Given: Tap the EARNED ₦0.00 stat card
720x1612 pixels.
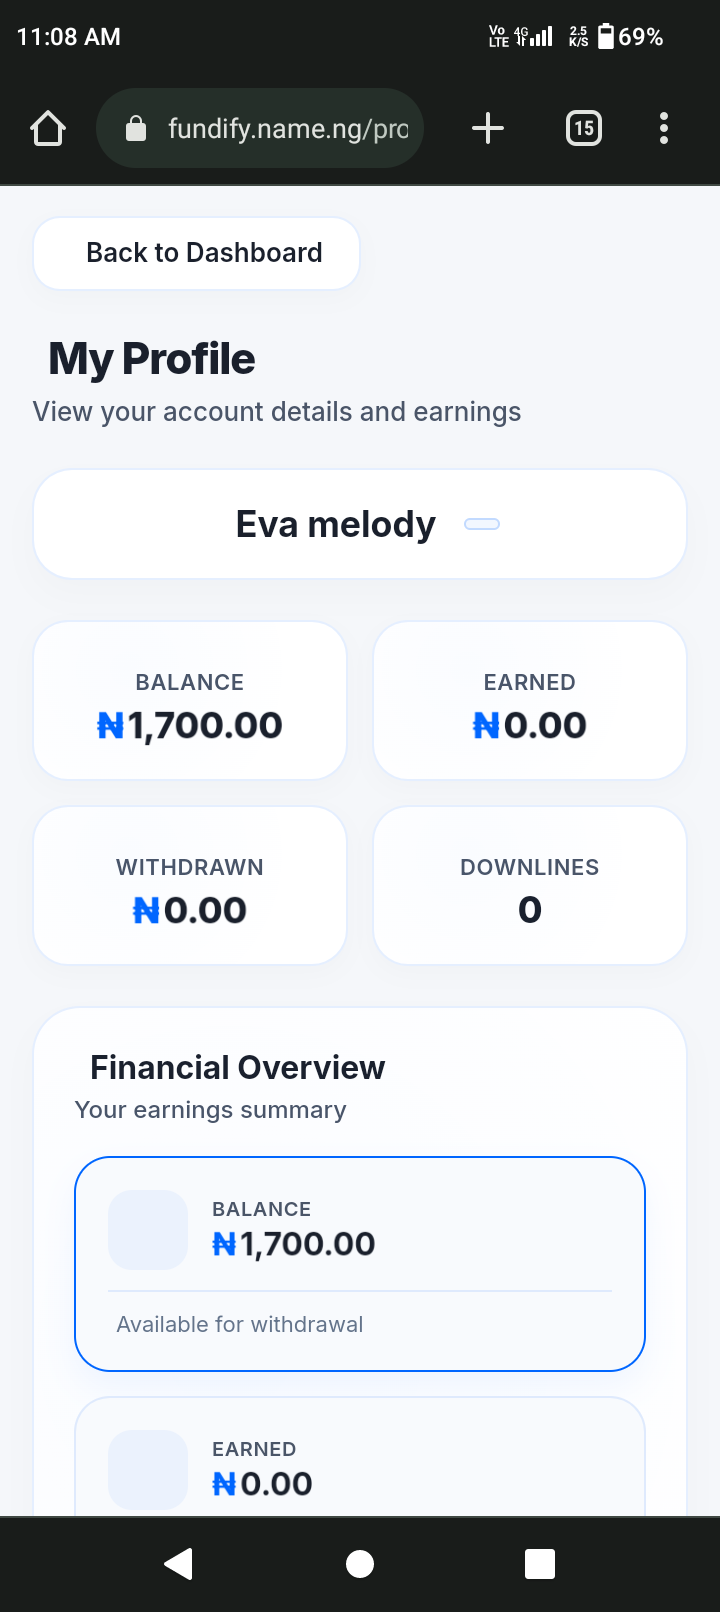Looking at the screenshot, I should (530, 701).
